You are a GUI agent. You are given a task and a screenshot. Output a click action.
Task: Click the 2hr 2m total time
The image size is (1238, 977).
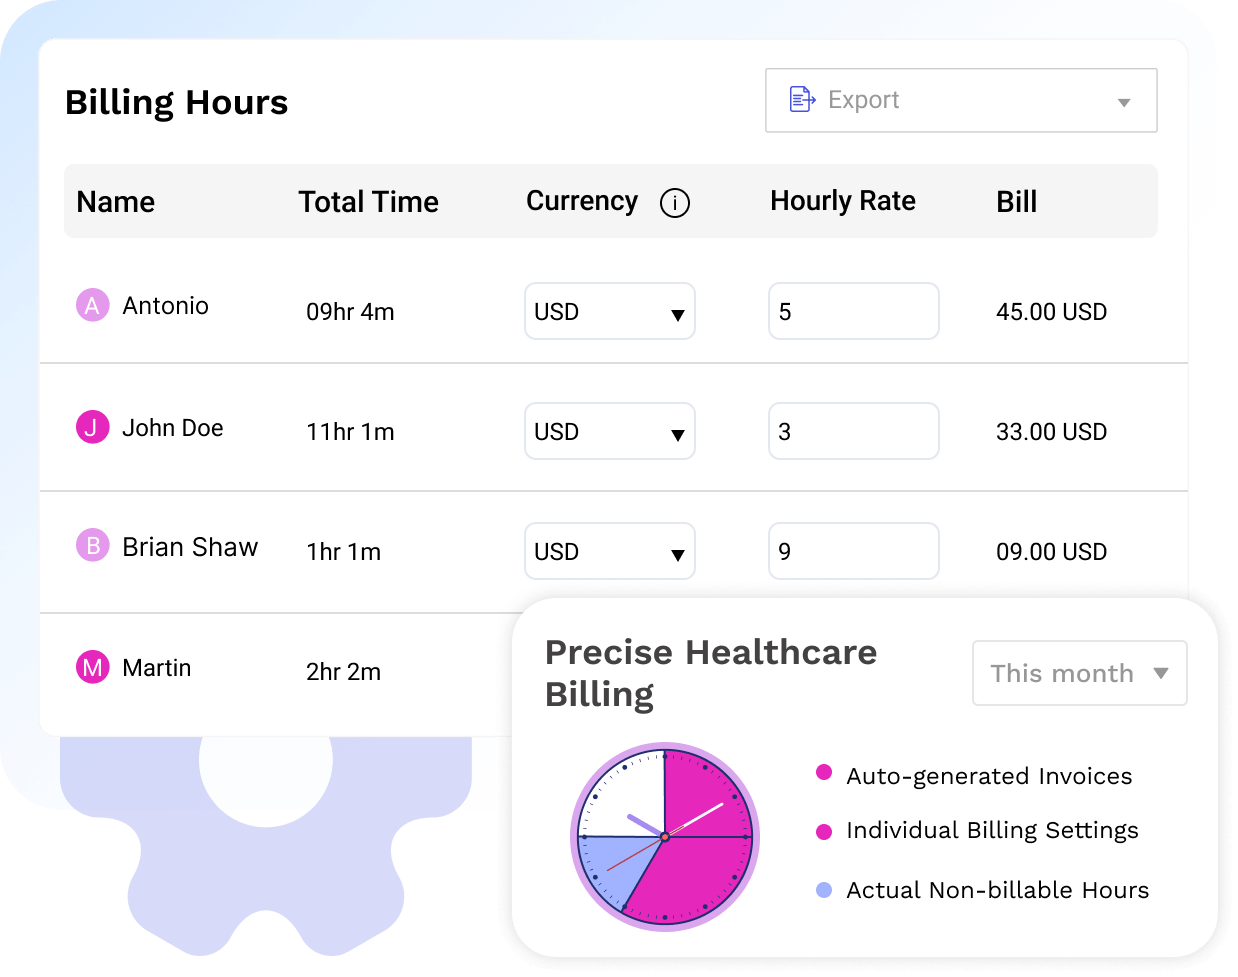click(x=344, y=672)
